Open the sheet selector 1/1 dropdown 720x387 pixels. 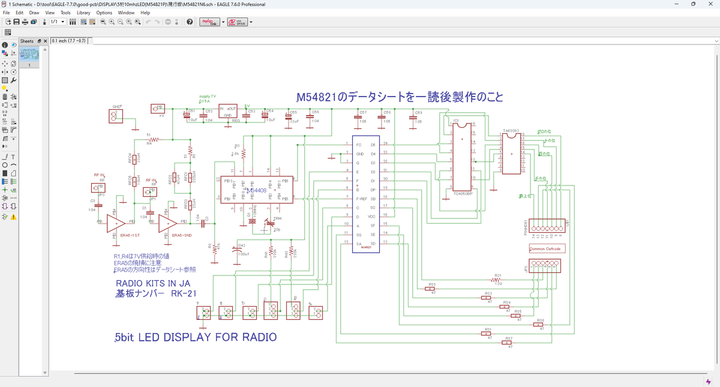[57, 22]
